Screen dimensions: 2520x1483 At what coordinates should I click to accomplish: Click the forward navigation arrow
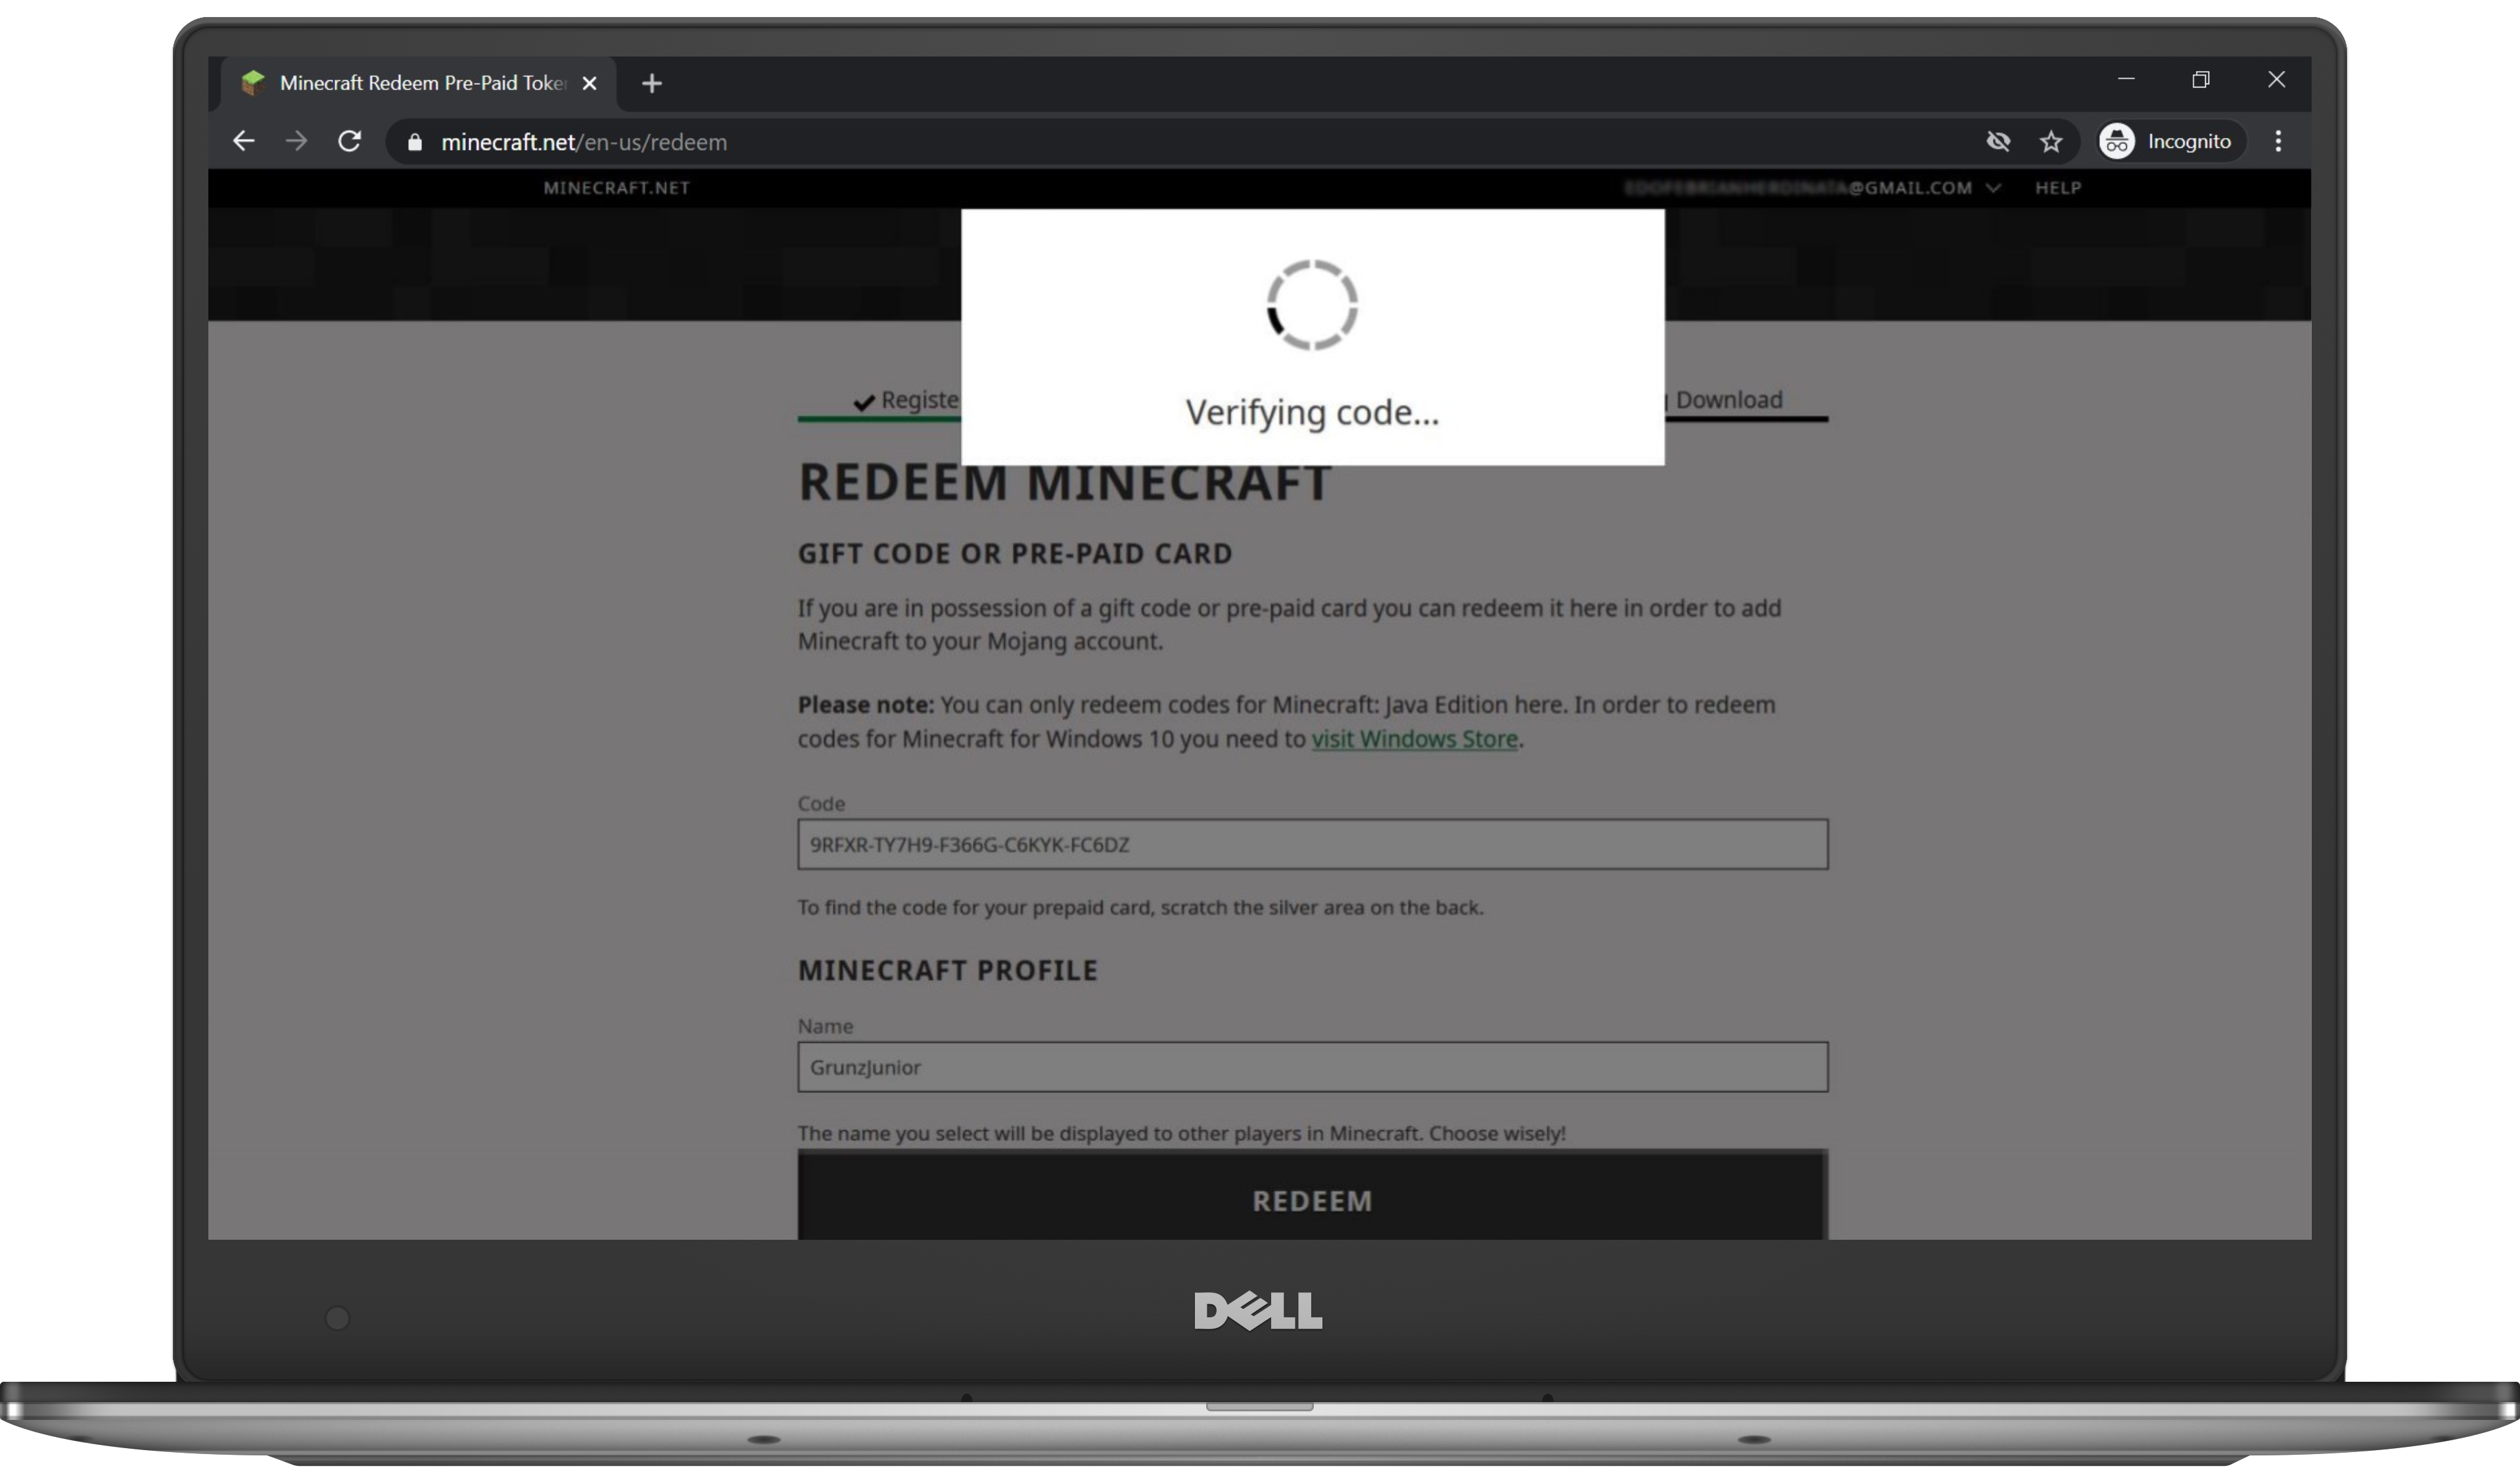coord(296,141)
